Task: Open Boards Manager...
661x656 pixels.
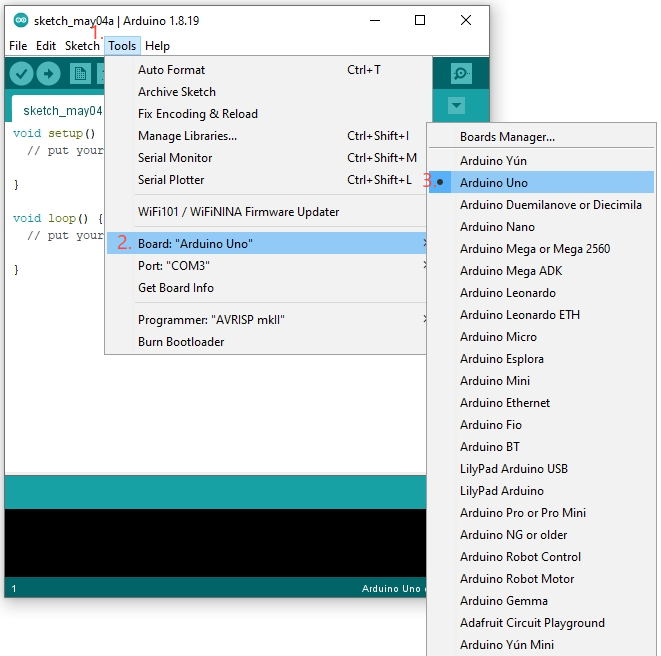Action: (x=541, y=137)
